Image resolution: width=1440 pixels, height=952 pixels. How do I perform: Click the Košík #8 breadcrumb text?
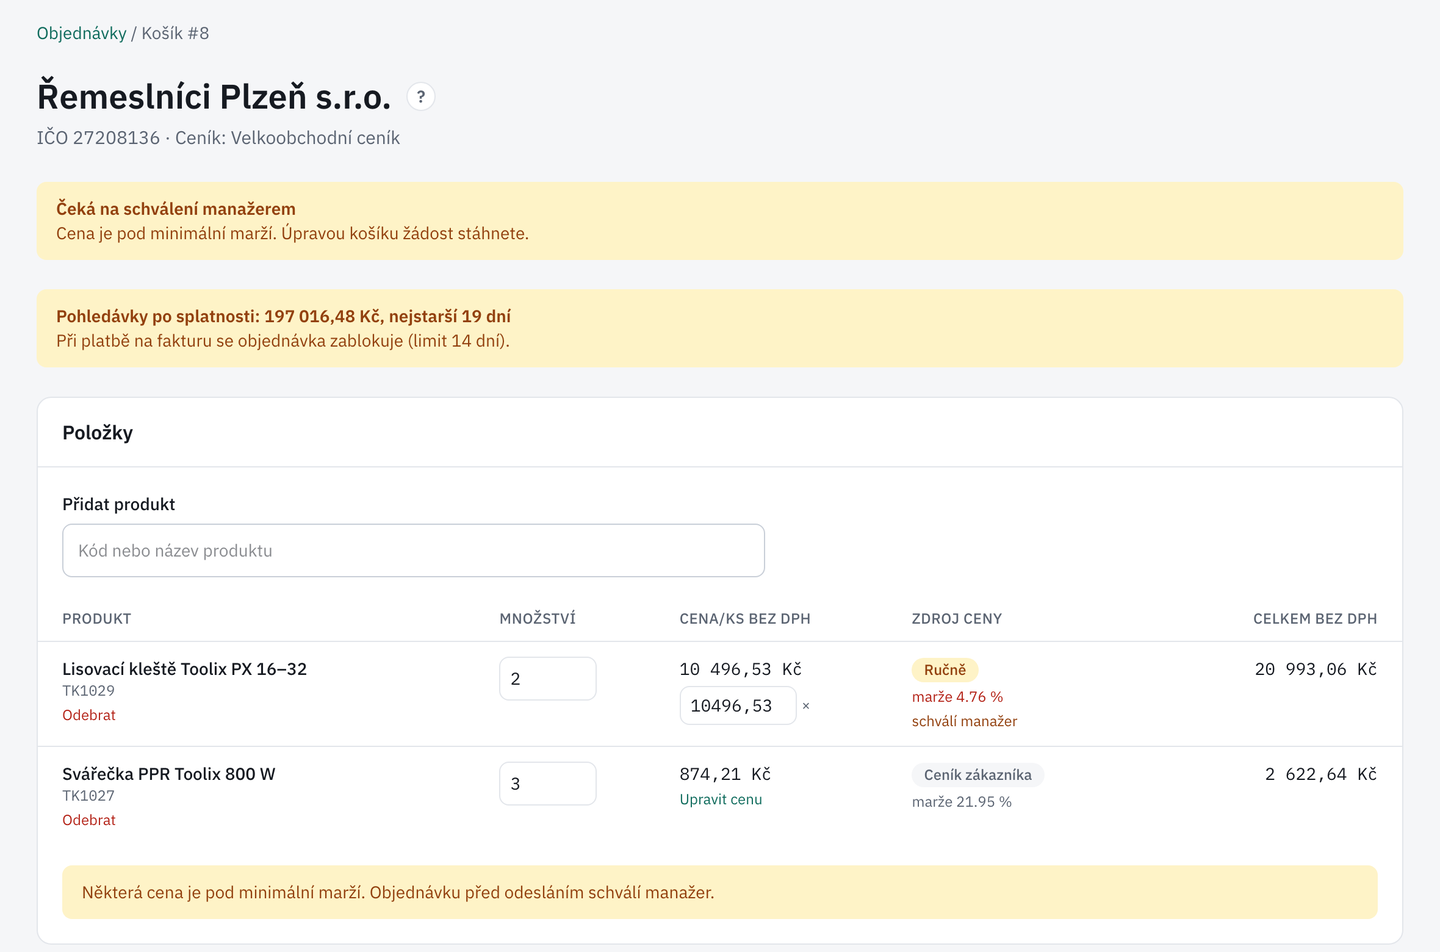click(x=175, y=33)
